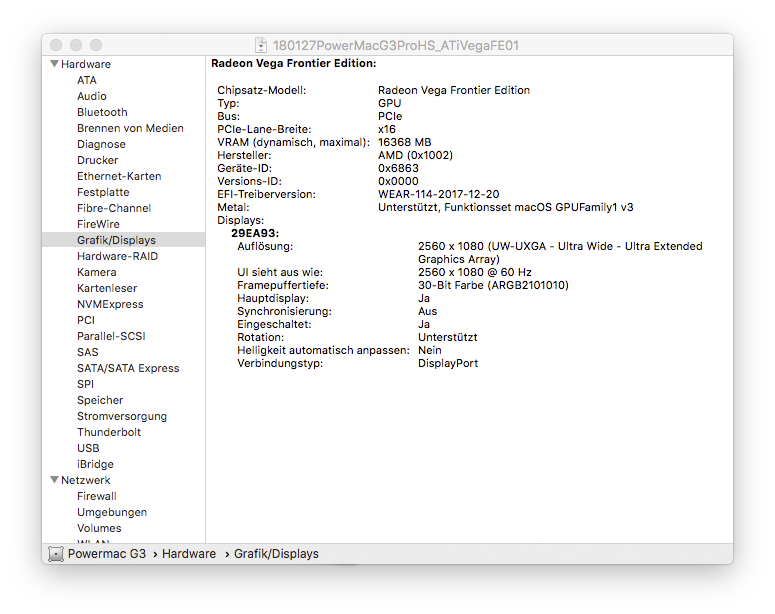Select the Hardware category label

point(86,64)
